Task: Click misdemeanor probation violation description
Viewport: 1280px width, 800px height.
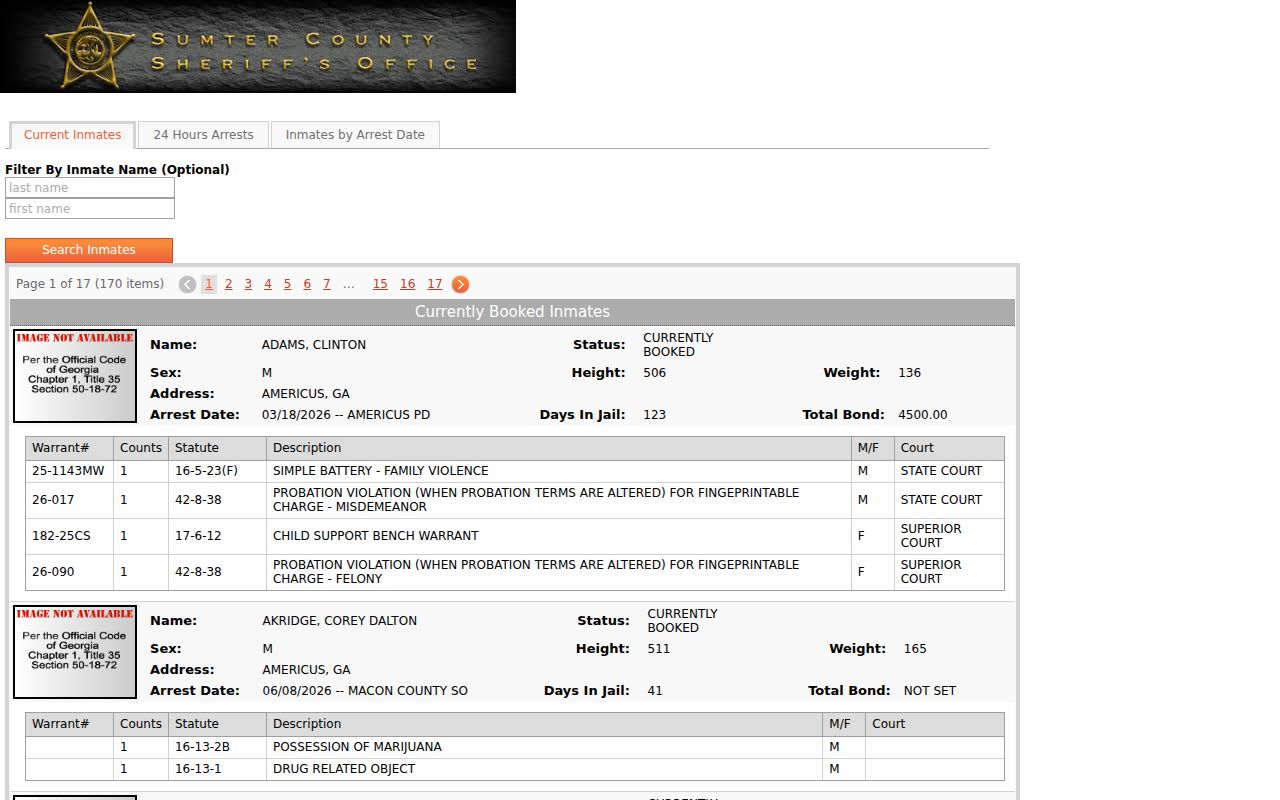Action: 536,500
